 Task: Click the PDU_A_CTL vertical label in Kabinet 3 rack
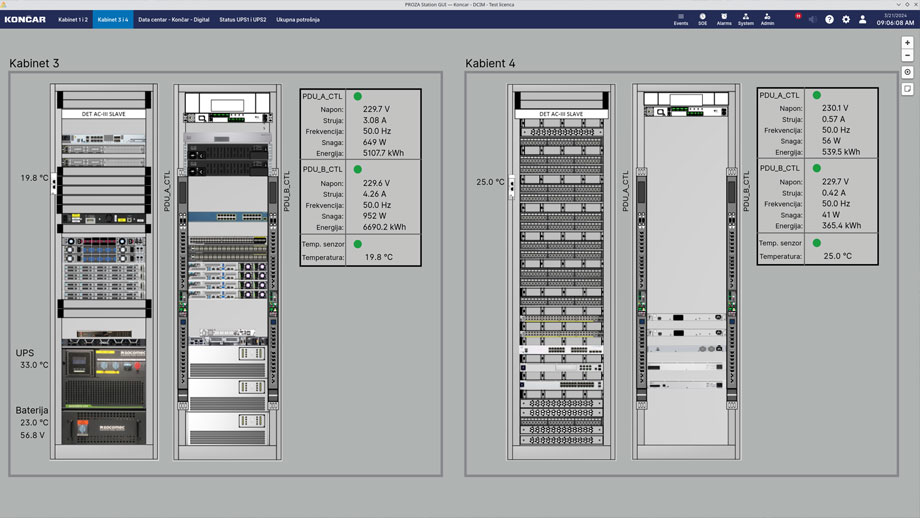click(167, 191)
